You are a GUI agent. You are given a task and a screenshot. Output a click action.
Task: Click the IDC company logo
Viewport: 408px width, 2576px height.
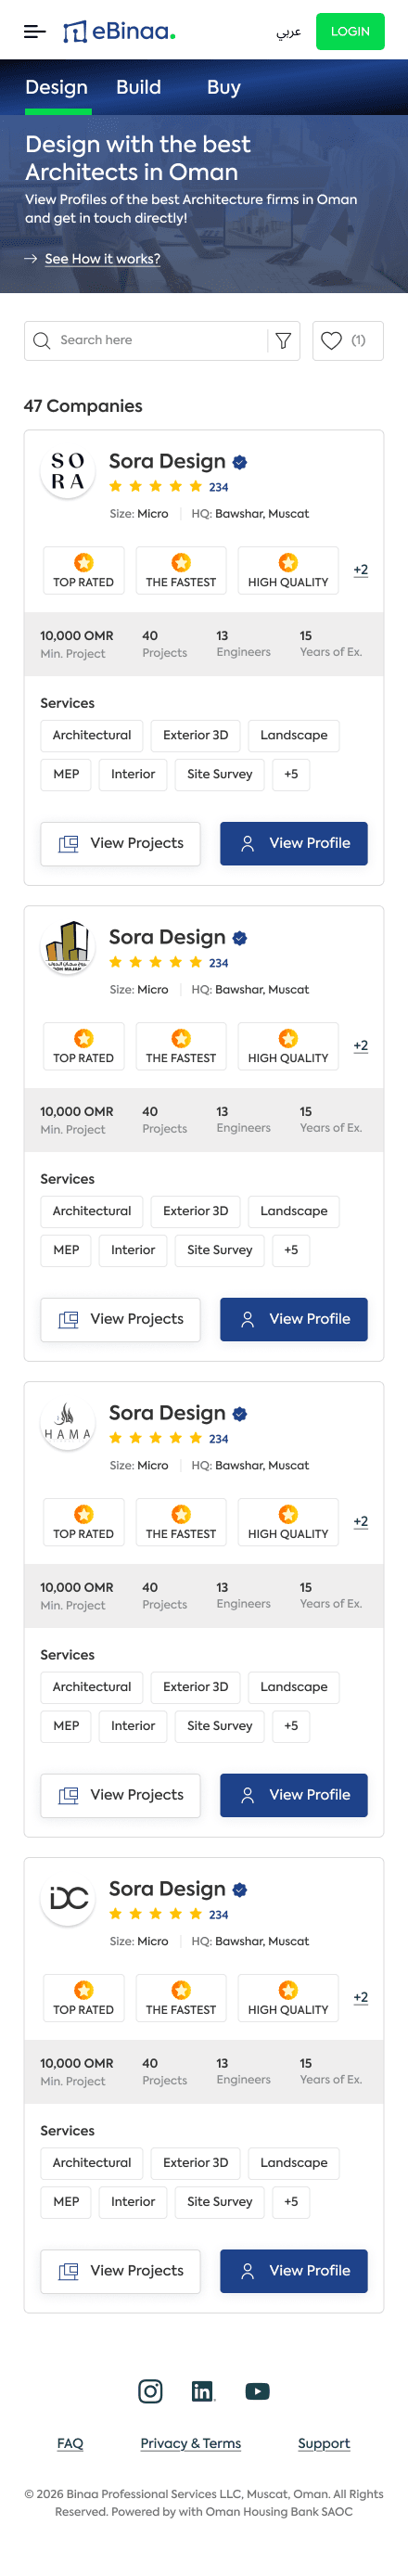68,1898
